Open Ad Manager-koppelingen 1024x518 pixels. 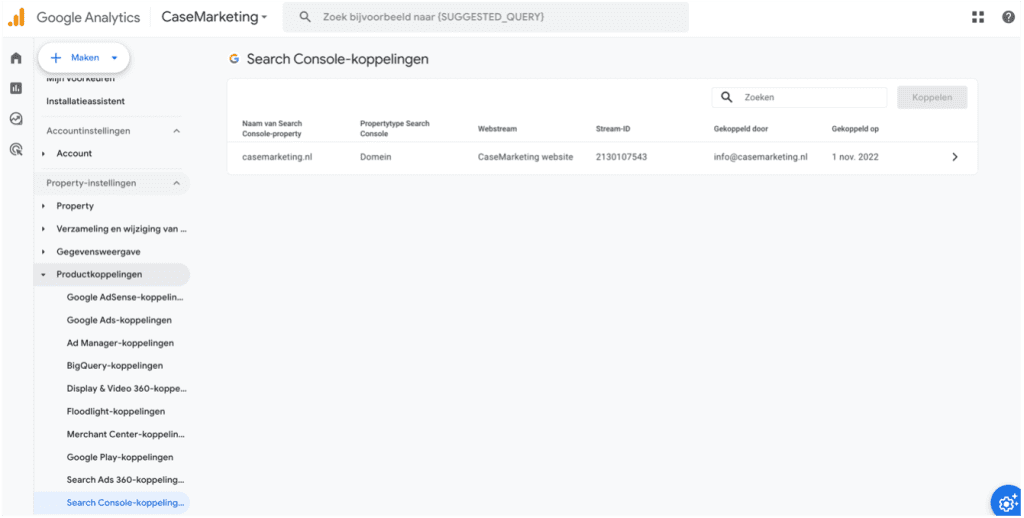pos(120,343)
